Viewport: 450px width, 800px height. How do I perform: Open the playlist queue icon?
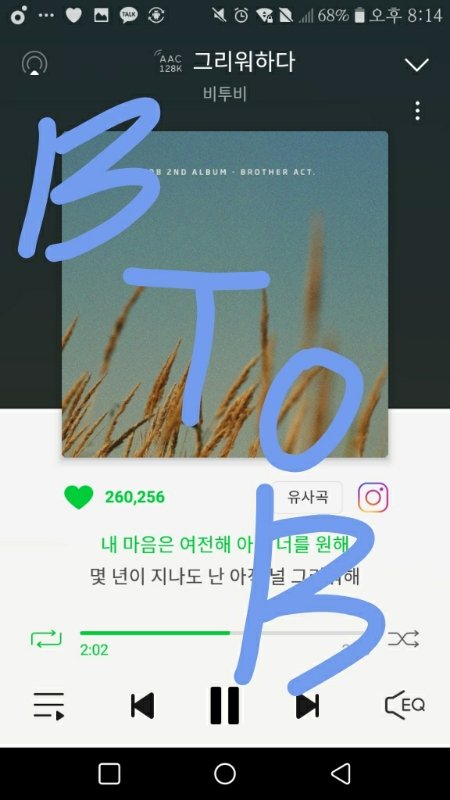(x=49, y=706)
